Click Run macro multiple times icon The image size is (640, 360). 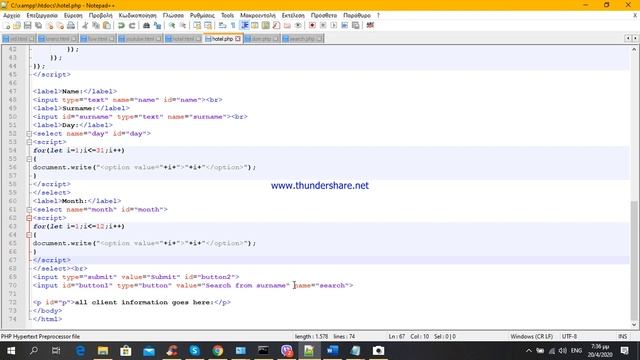pos(344,25)
